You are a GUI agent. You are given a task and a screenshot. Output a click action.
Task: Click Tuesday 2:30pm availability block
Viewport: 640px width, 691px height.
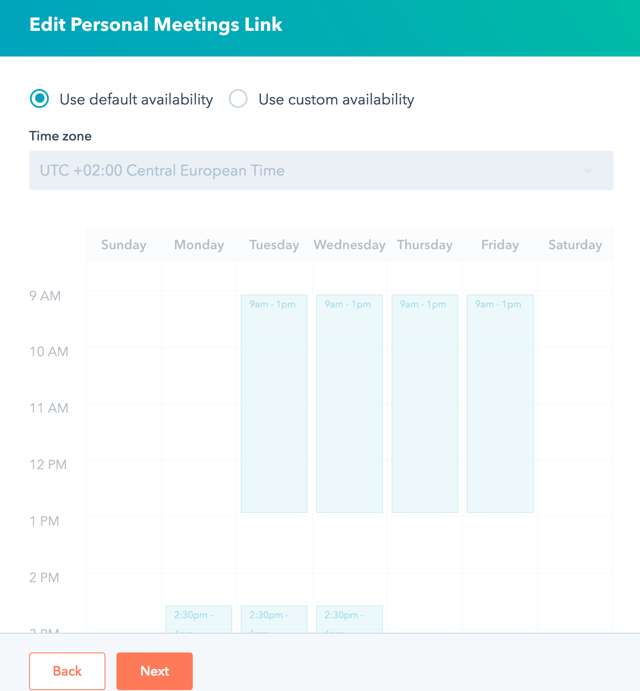click(274, 619)
